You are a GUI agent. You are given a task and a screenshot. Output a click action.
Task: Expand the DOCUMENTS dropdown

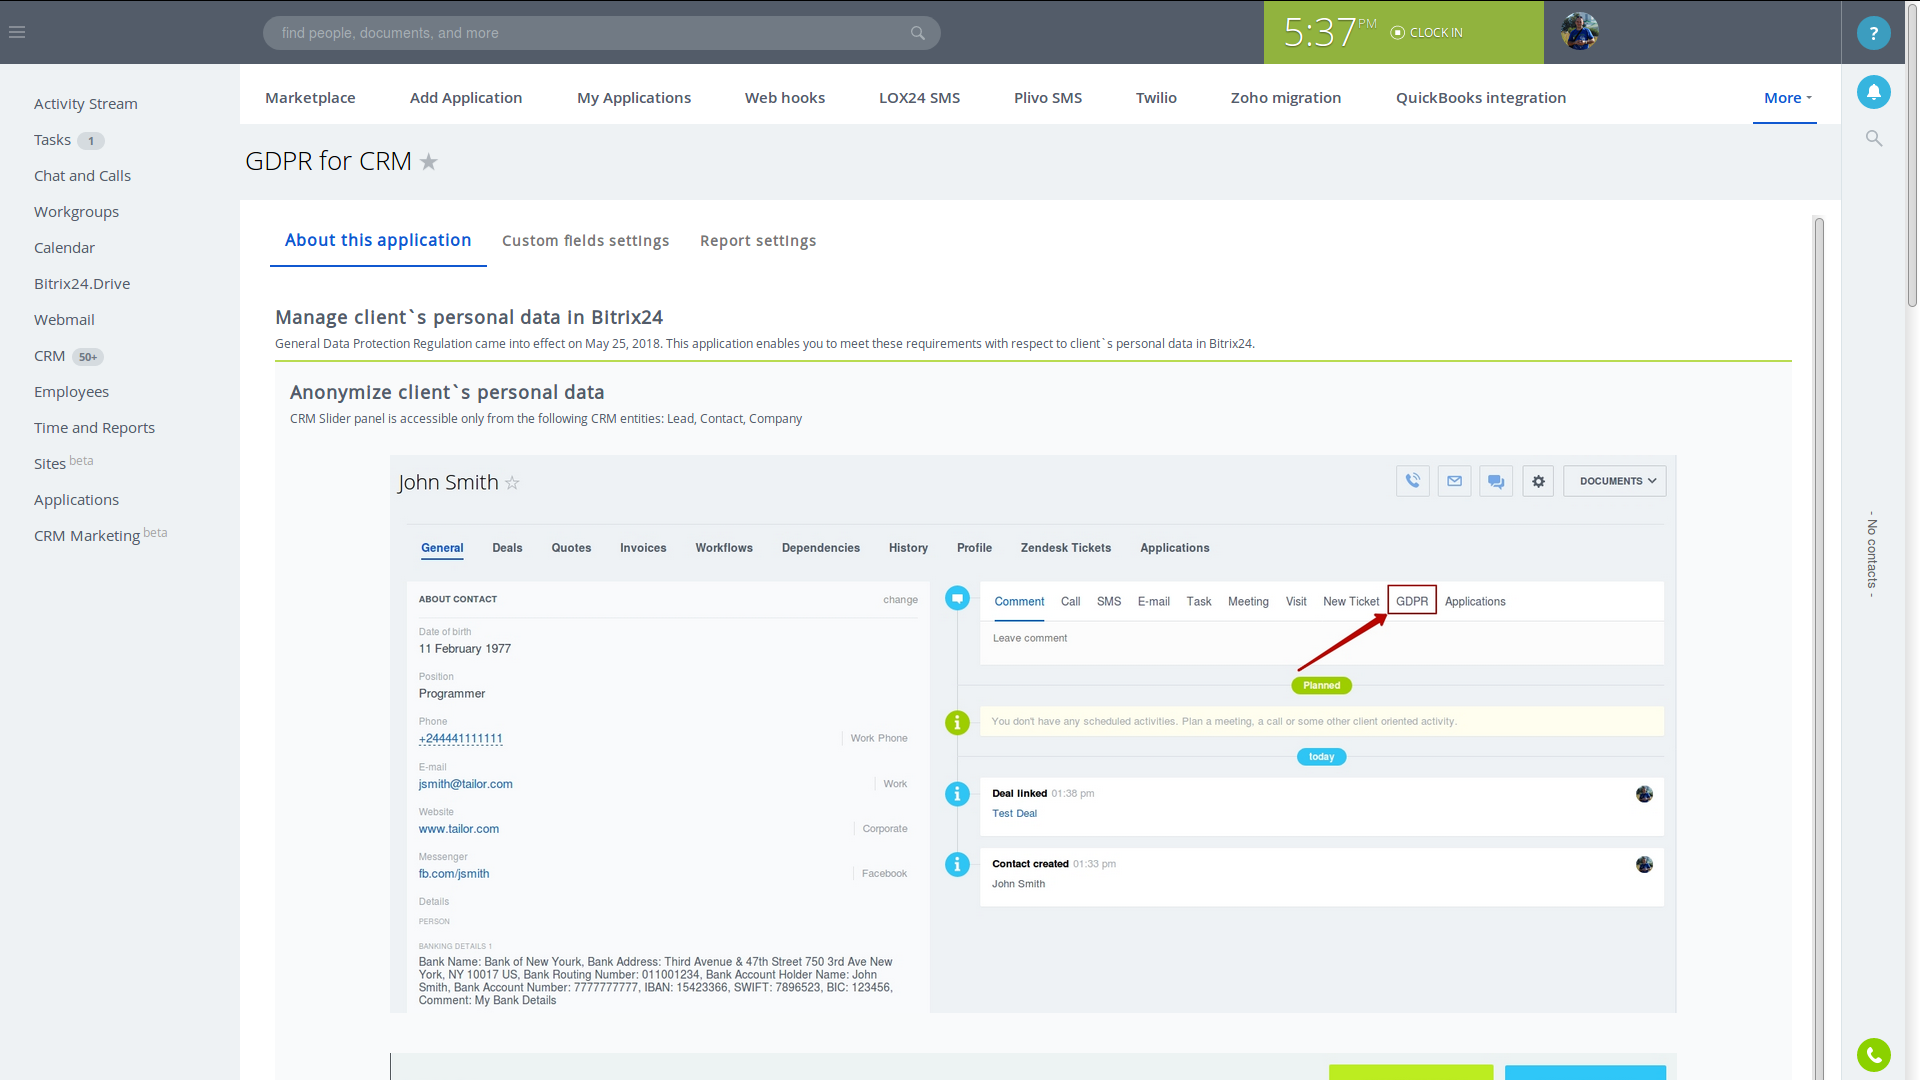1613,481
